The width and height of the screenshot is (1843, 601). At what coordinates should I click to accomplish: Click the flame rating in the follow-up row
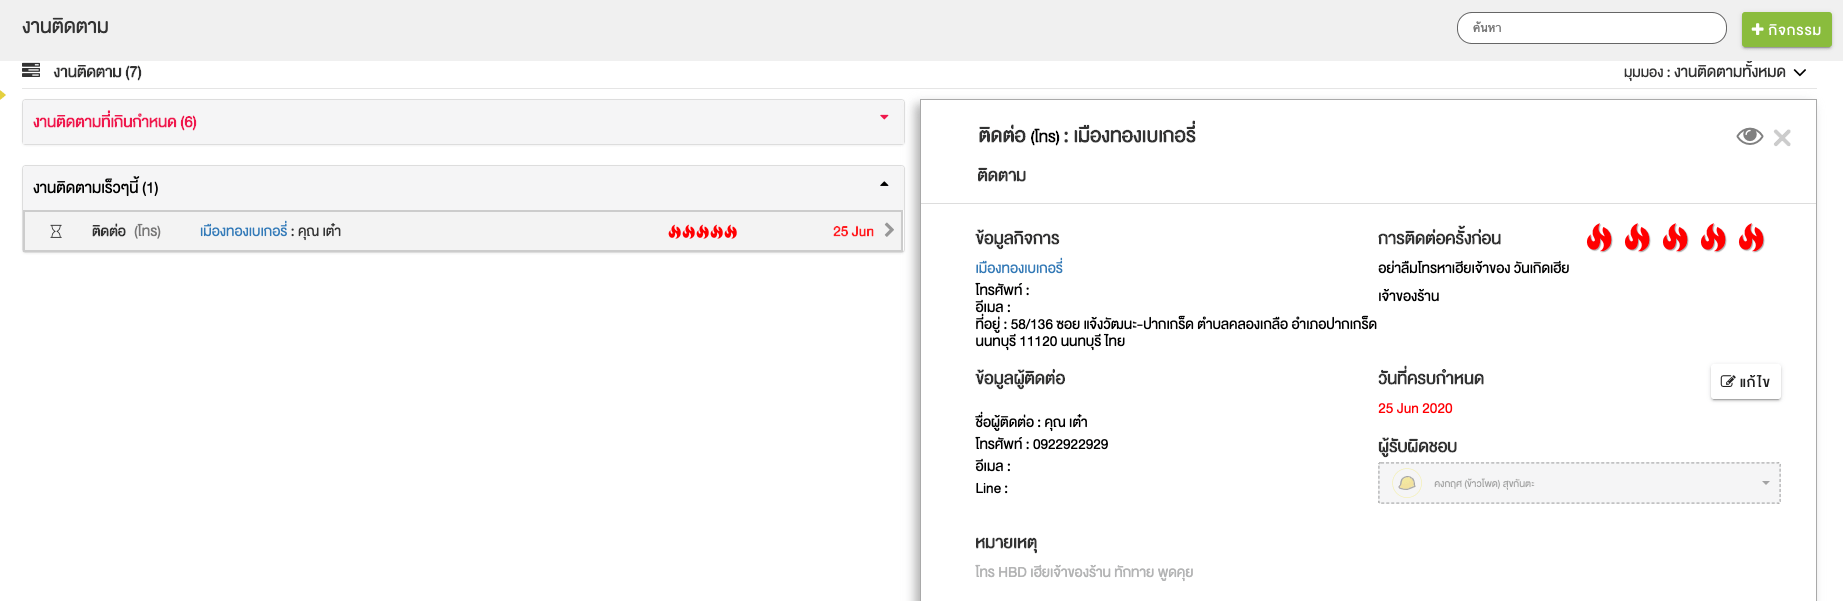[702, 232]
